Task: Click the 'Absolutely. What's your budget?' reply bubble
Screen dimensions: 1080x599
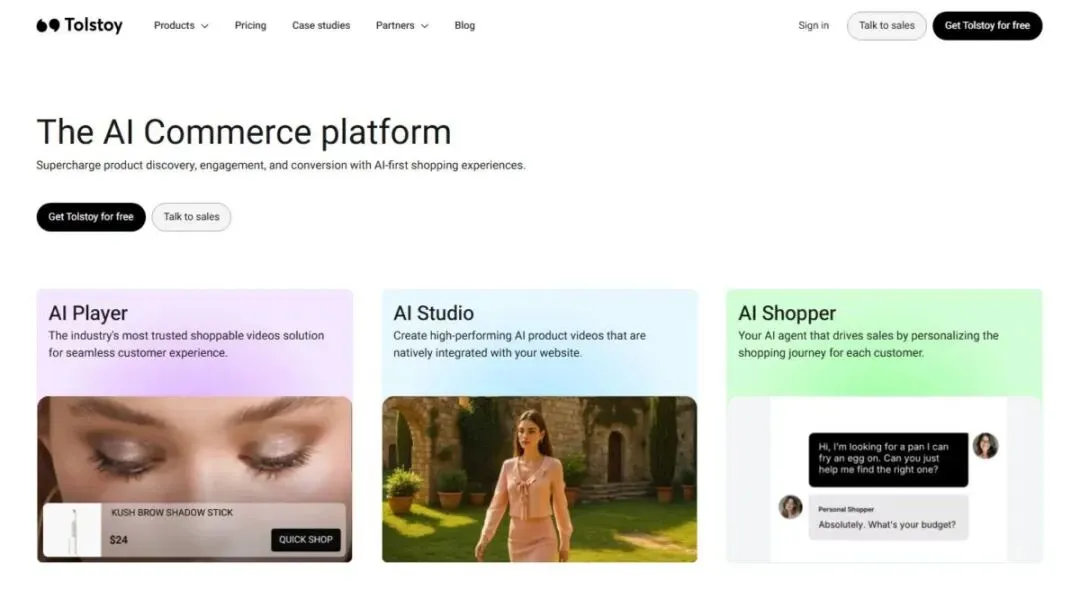Action: (x=888, y=517)
